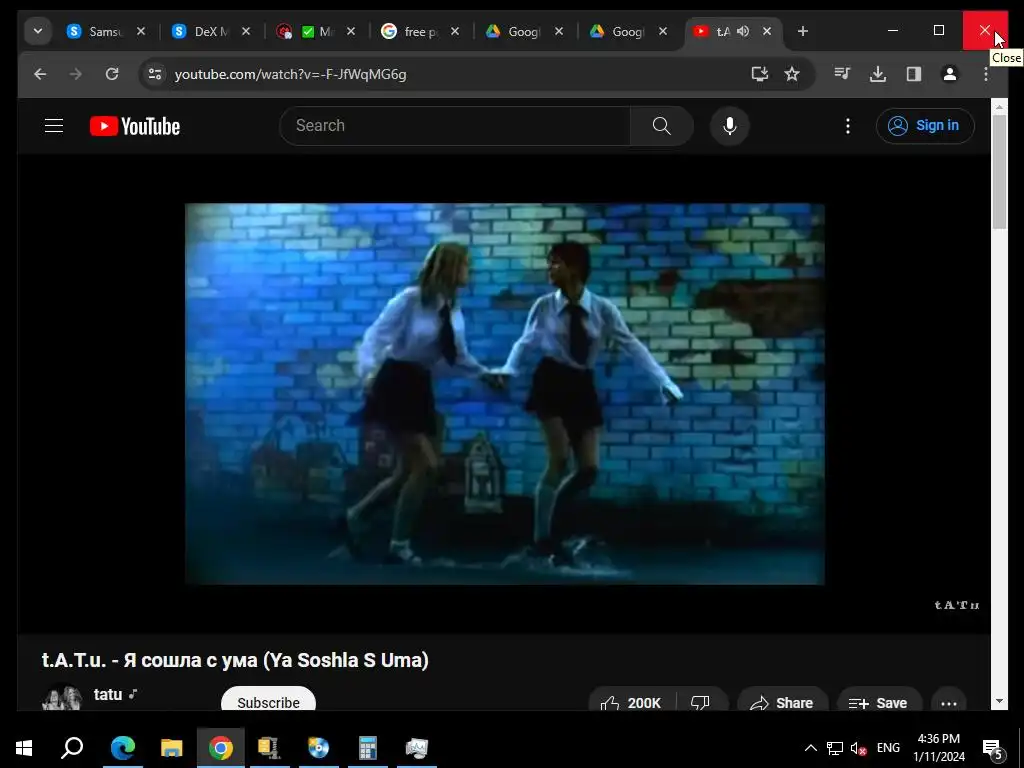Bookmark this page with the star icon
This screenshot has height=768, width=1024.
pos(792,74)
